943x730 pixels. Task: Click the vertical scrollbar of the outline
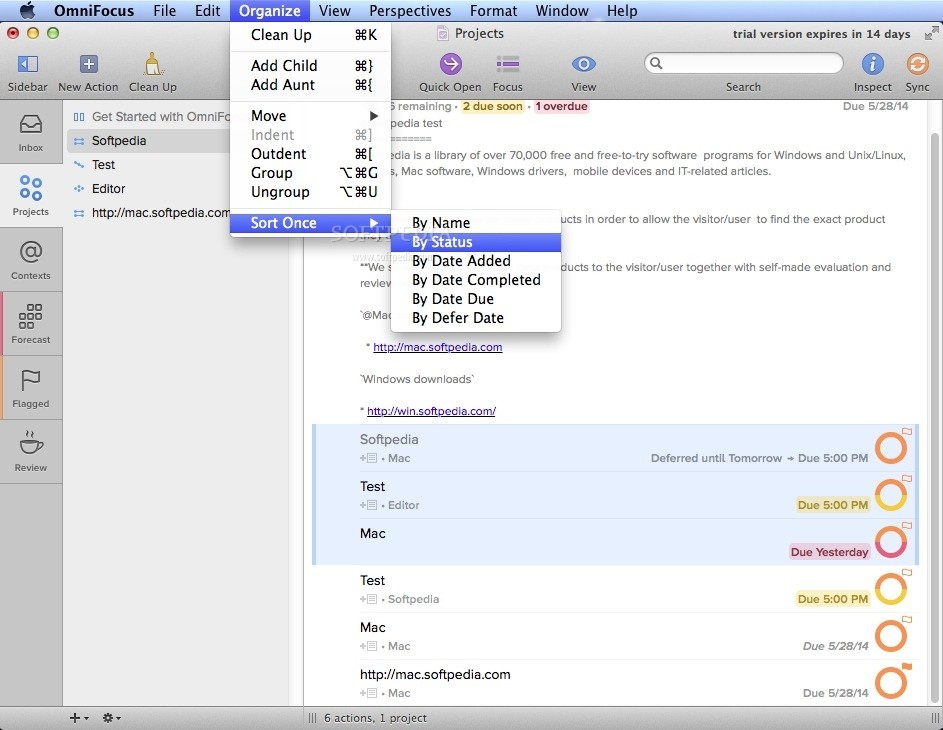[935, 418]
